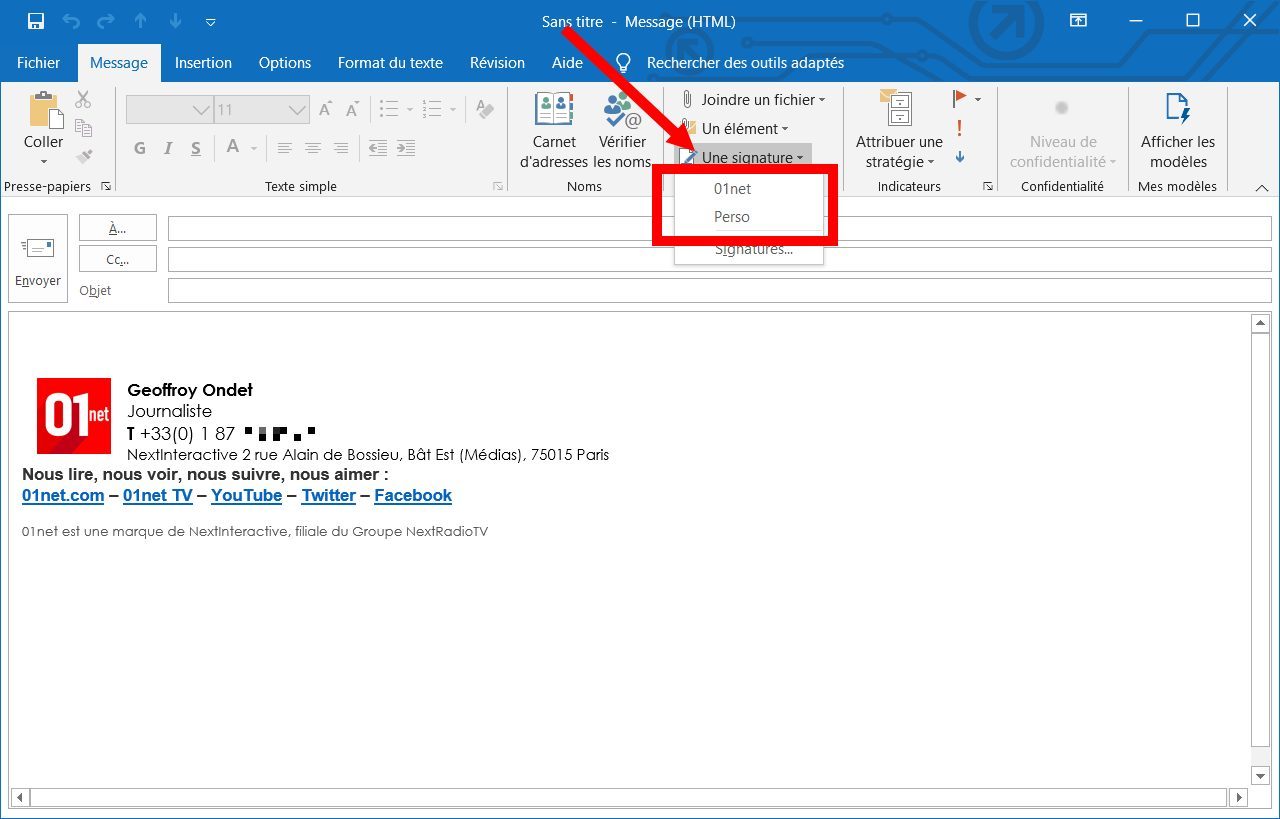Open the Facebook link in signature
This screenshot has width=1280, height=819.
tap(413, 495)
